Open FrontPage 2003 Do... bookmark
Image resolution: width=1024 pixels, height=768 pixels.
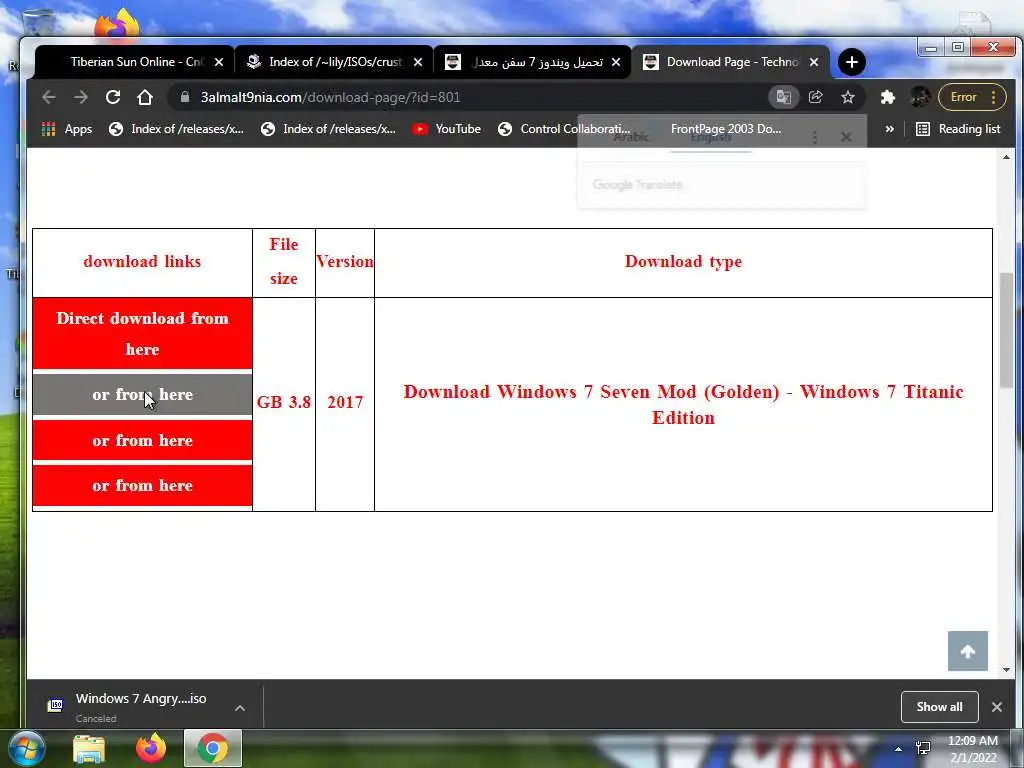pyautogui.click(x=725, y=129)
